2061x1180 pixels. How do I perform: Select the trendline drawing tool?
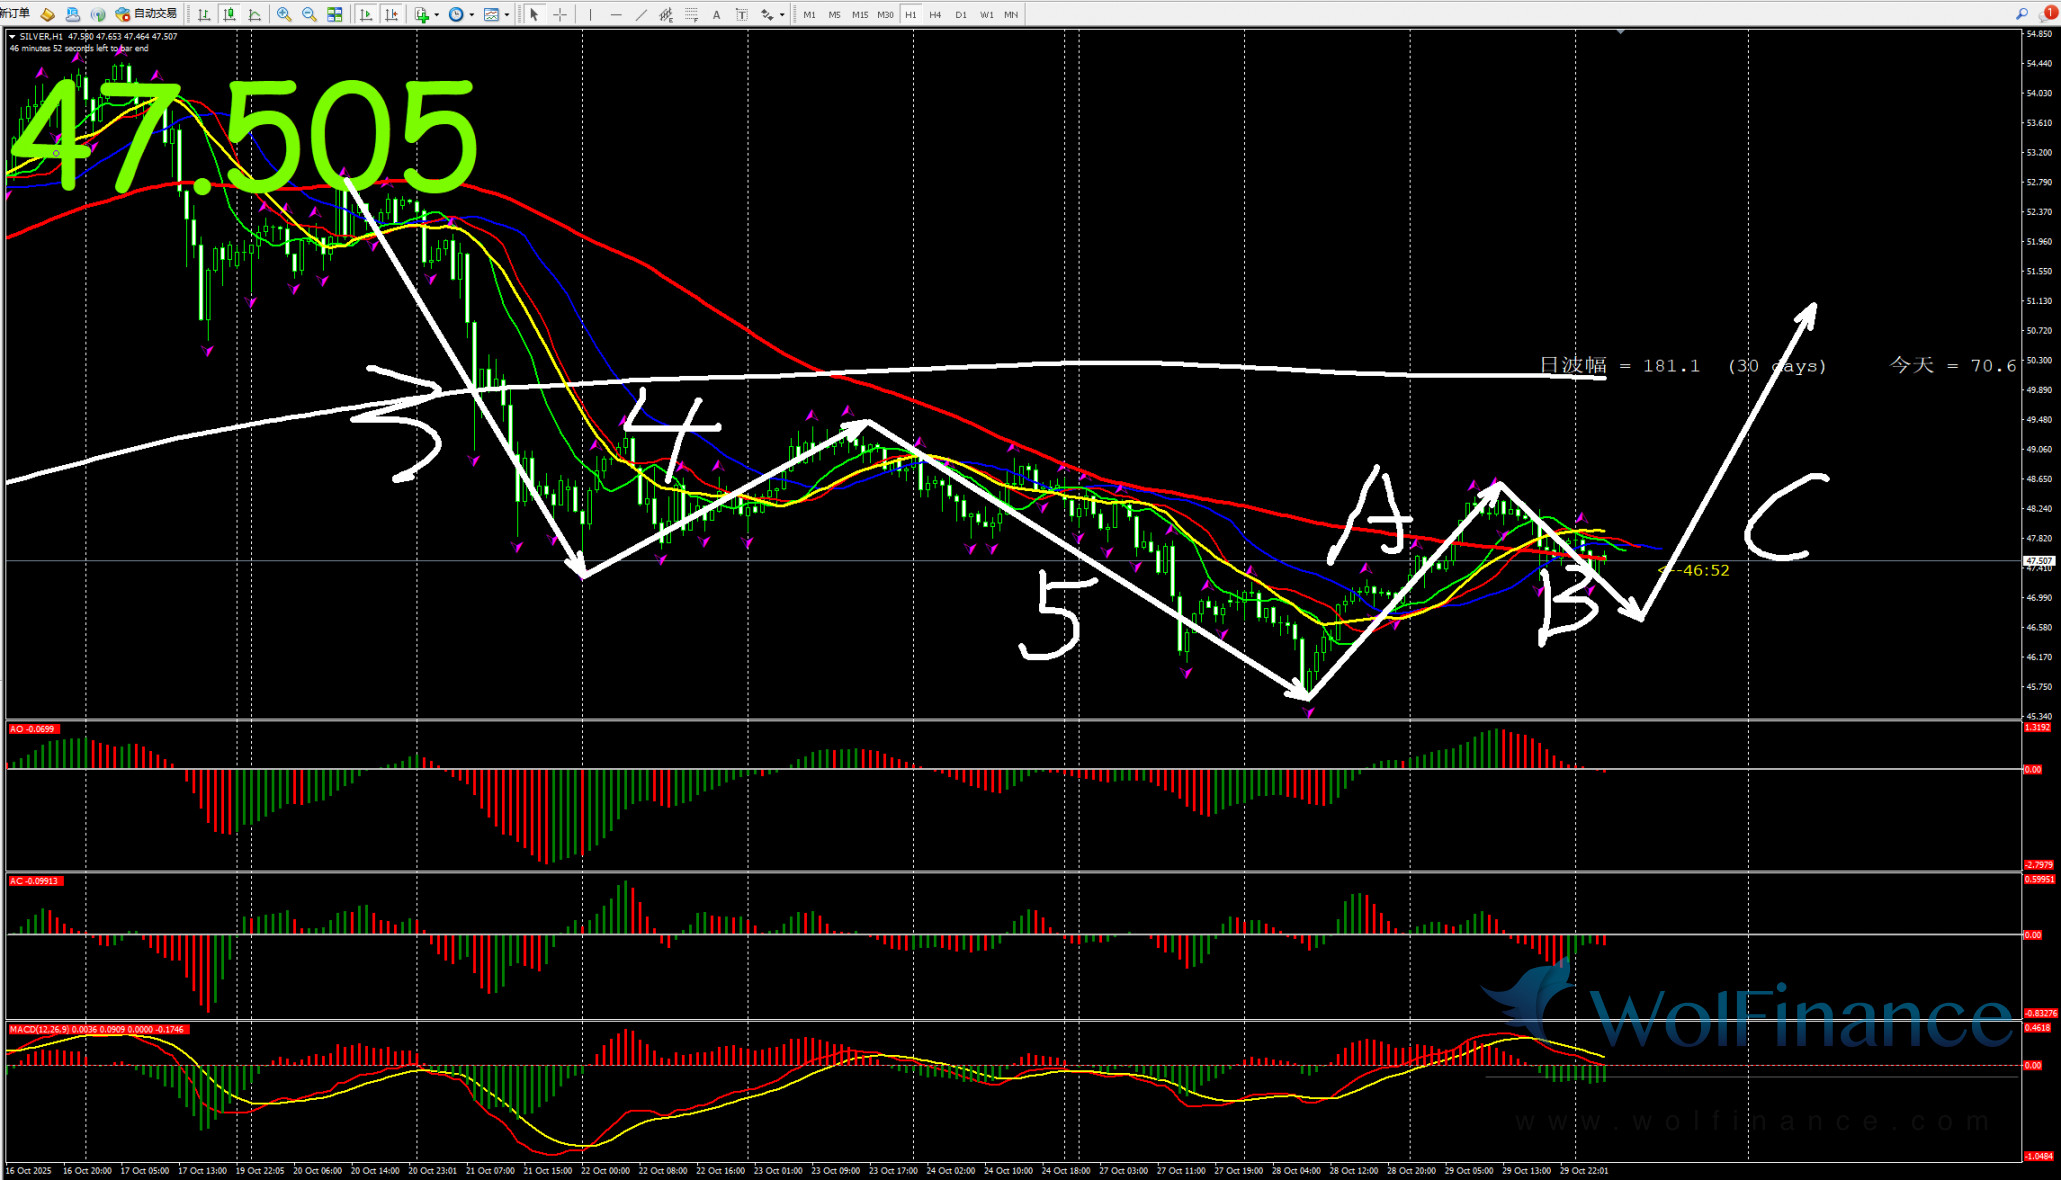point(641,14)
